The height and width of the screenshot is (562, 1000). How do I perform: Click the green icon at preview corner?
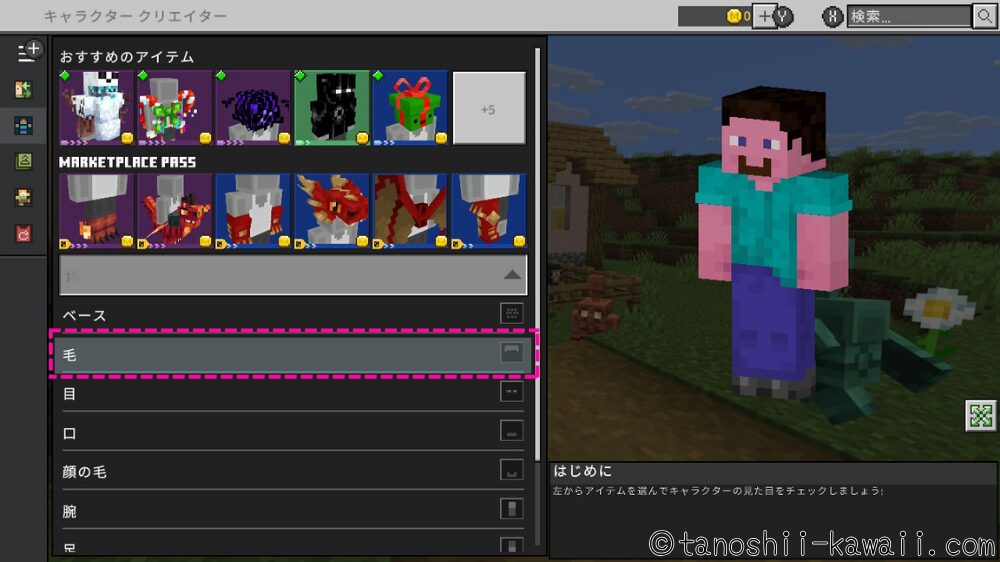point(980,415)
